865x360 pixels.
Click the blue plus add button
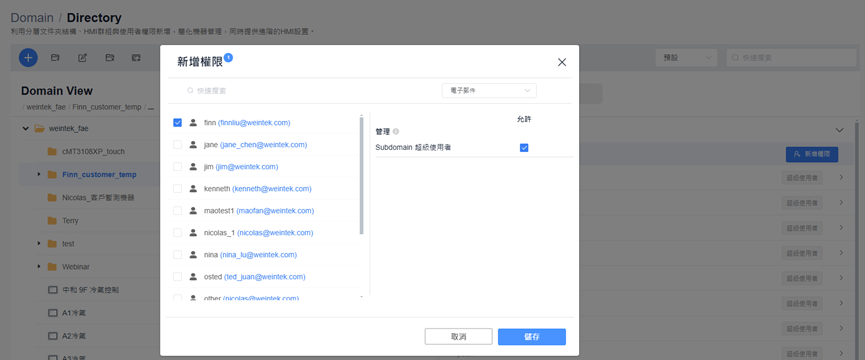28,57
